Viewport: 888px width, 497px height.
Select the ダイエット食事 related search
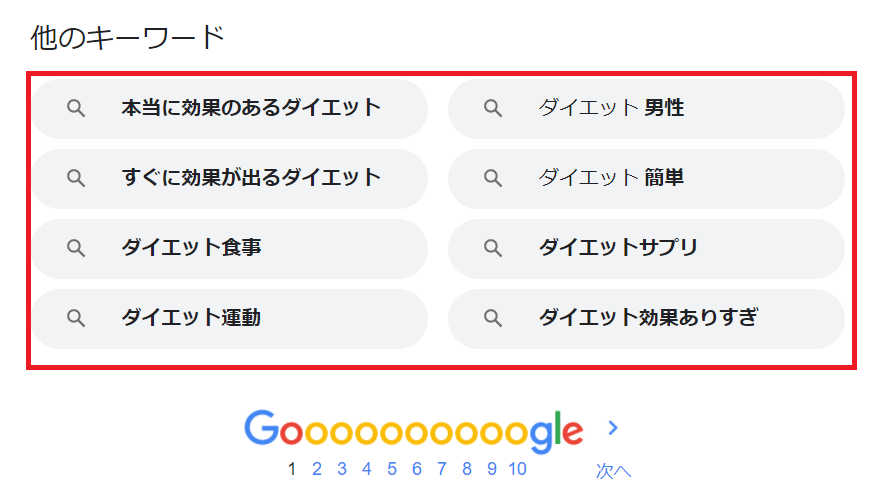click(229, 248)
